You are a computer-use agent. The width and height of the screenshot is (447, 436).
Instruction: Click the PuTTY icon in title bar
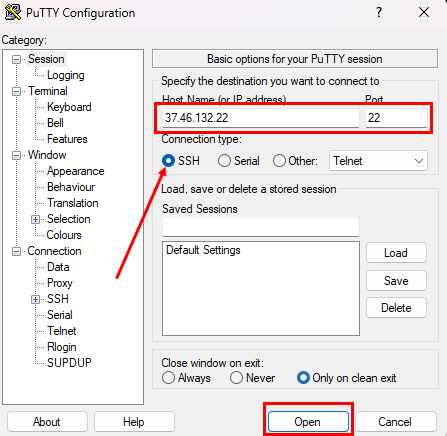coord(13,12)
